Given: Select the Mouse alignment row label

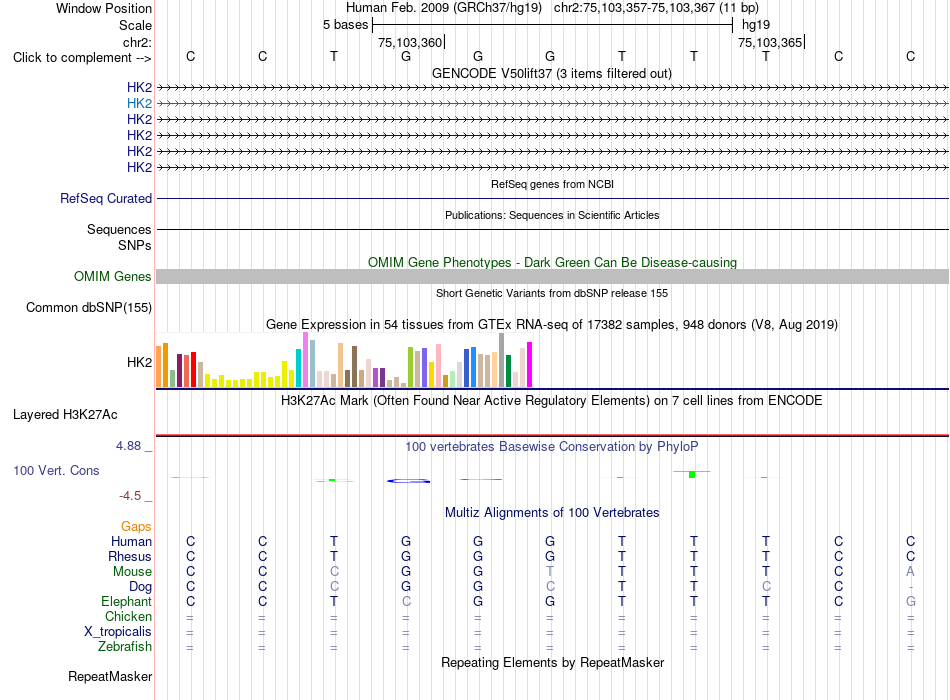Looking at the screenshot, I should tap(133, 572).
